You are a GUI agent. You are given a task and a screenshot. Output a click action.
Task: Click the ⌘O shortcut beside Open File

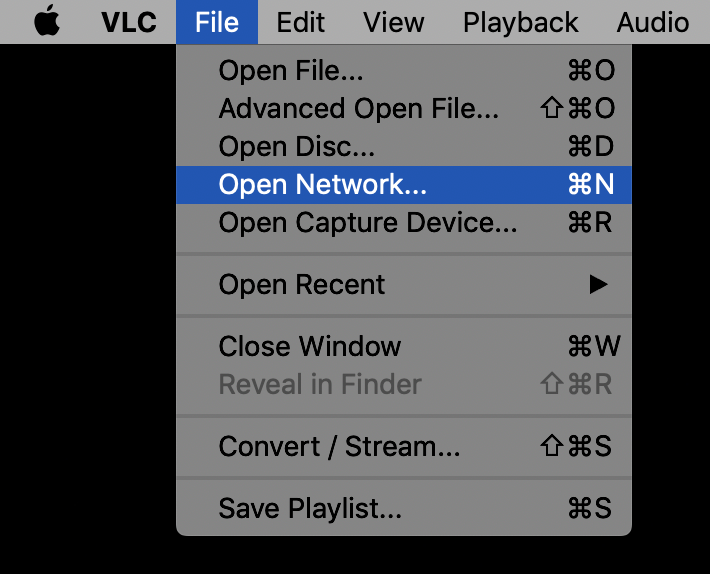point(591,70)
